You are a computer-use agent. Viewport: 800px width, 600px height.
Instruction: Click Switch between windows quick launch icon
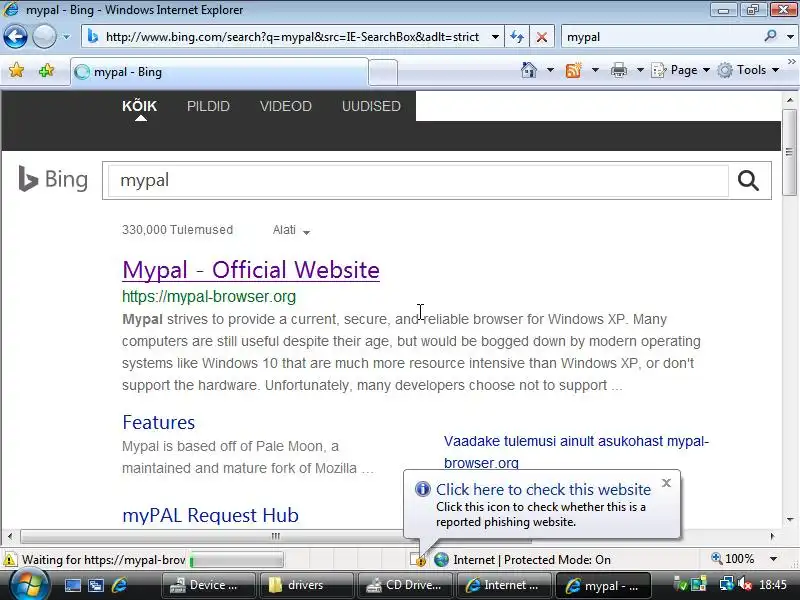(x=96, y=586)
